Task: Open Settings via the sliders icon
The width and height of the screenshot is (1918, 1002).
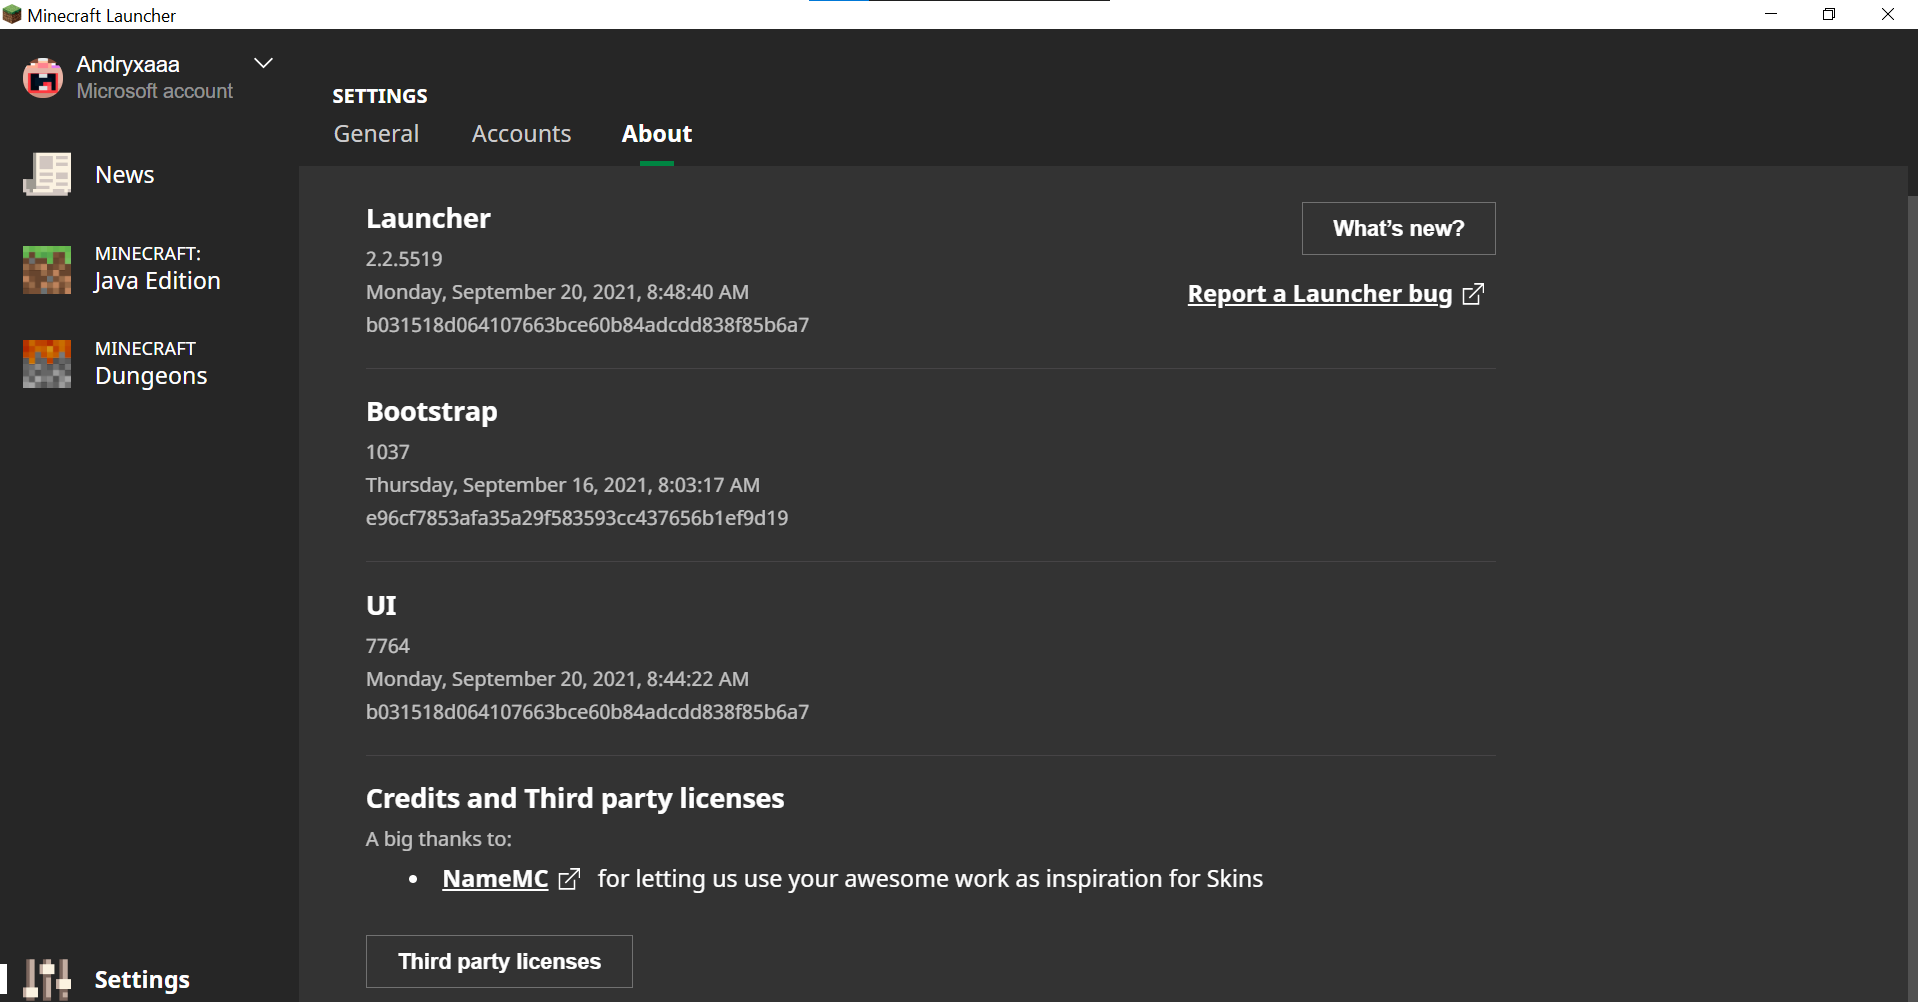Action: 47,979
